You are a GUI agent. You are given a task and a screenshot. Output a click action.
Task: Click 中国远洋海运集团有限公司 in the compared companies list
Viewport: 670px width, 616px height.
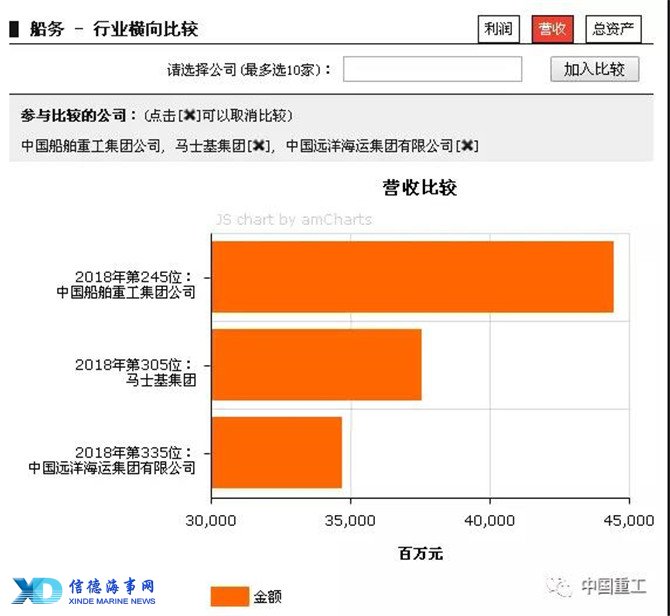pyautogui.click(x=370, y=146)
